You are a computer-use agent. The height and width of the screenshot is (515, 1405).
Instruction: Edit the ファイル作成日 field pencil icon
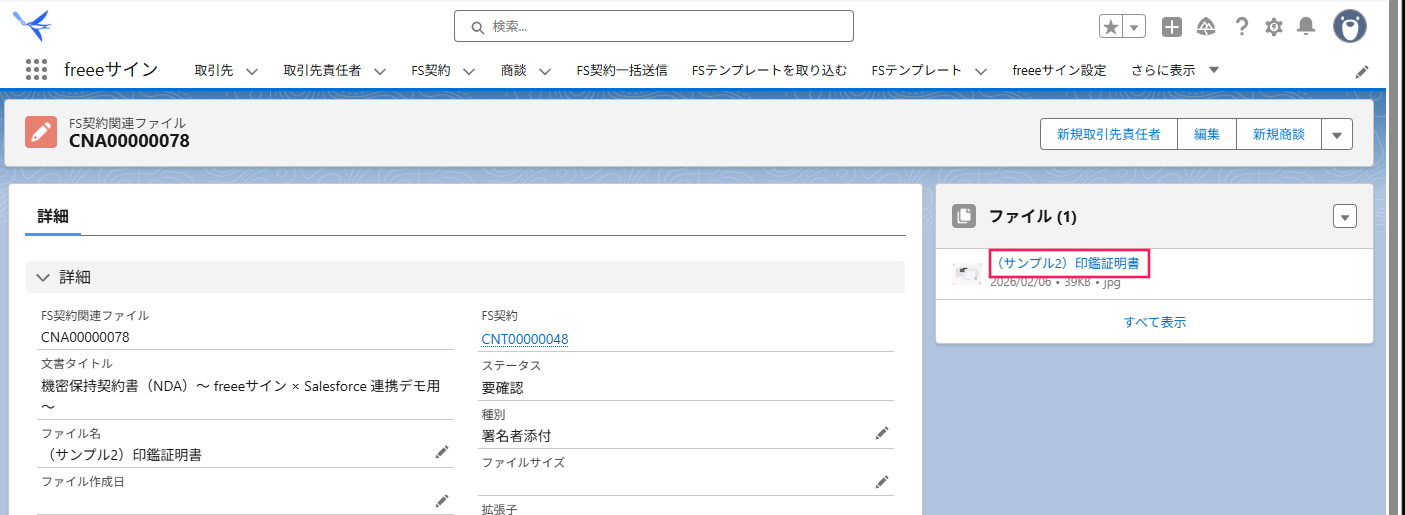tap(442, 500)
